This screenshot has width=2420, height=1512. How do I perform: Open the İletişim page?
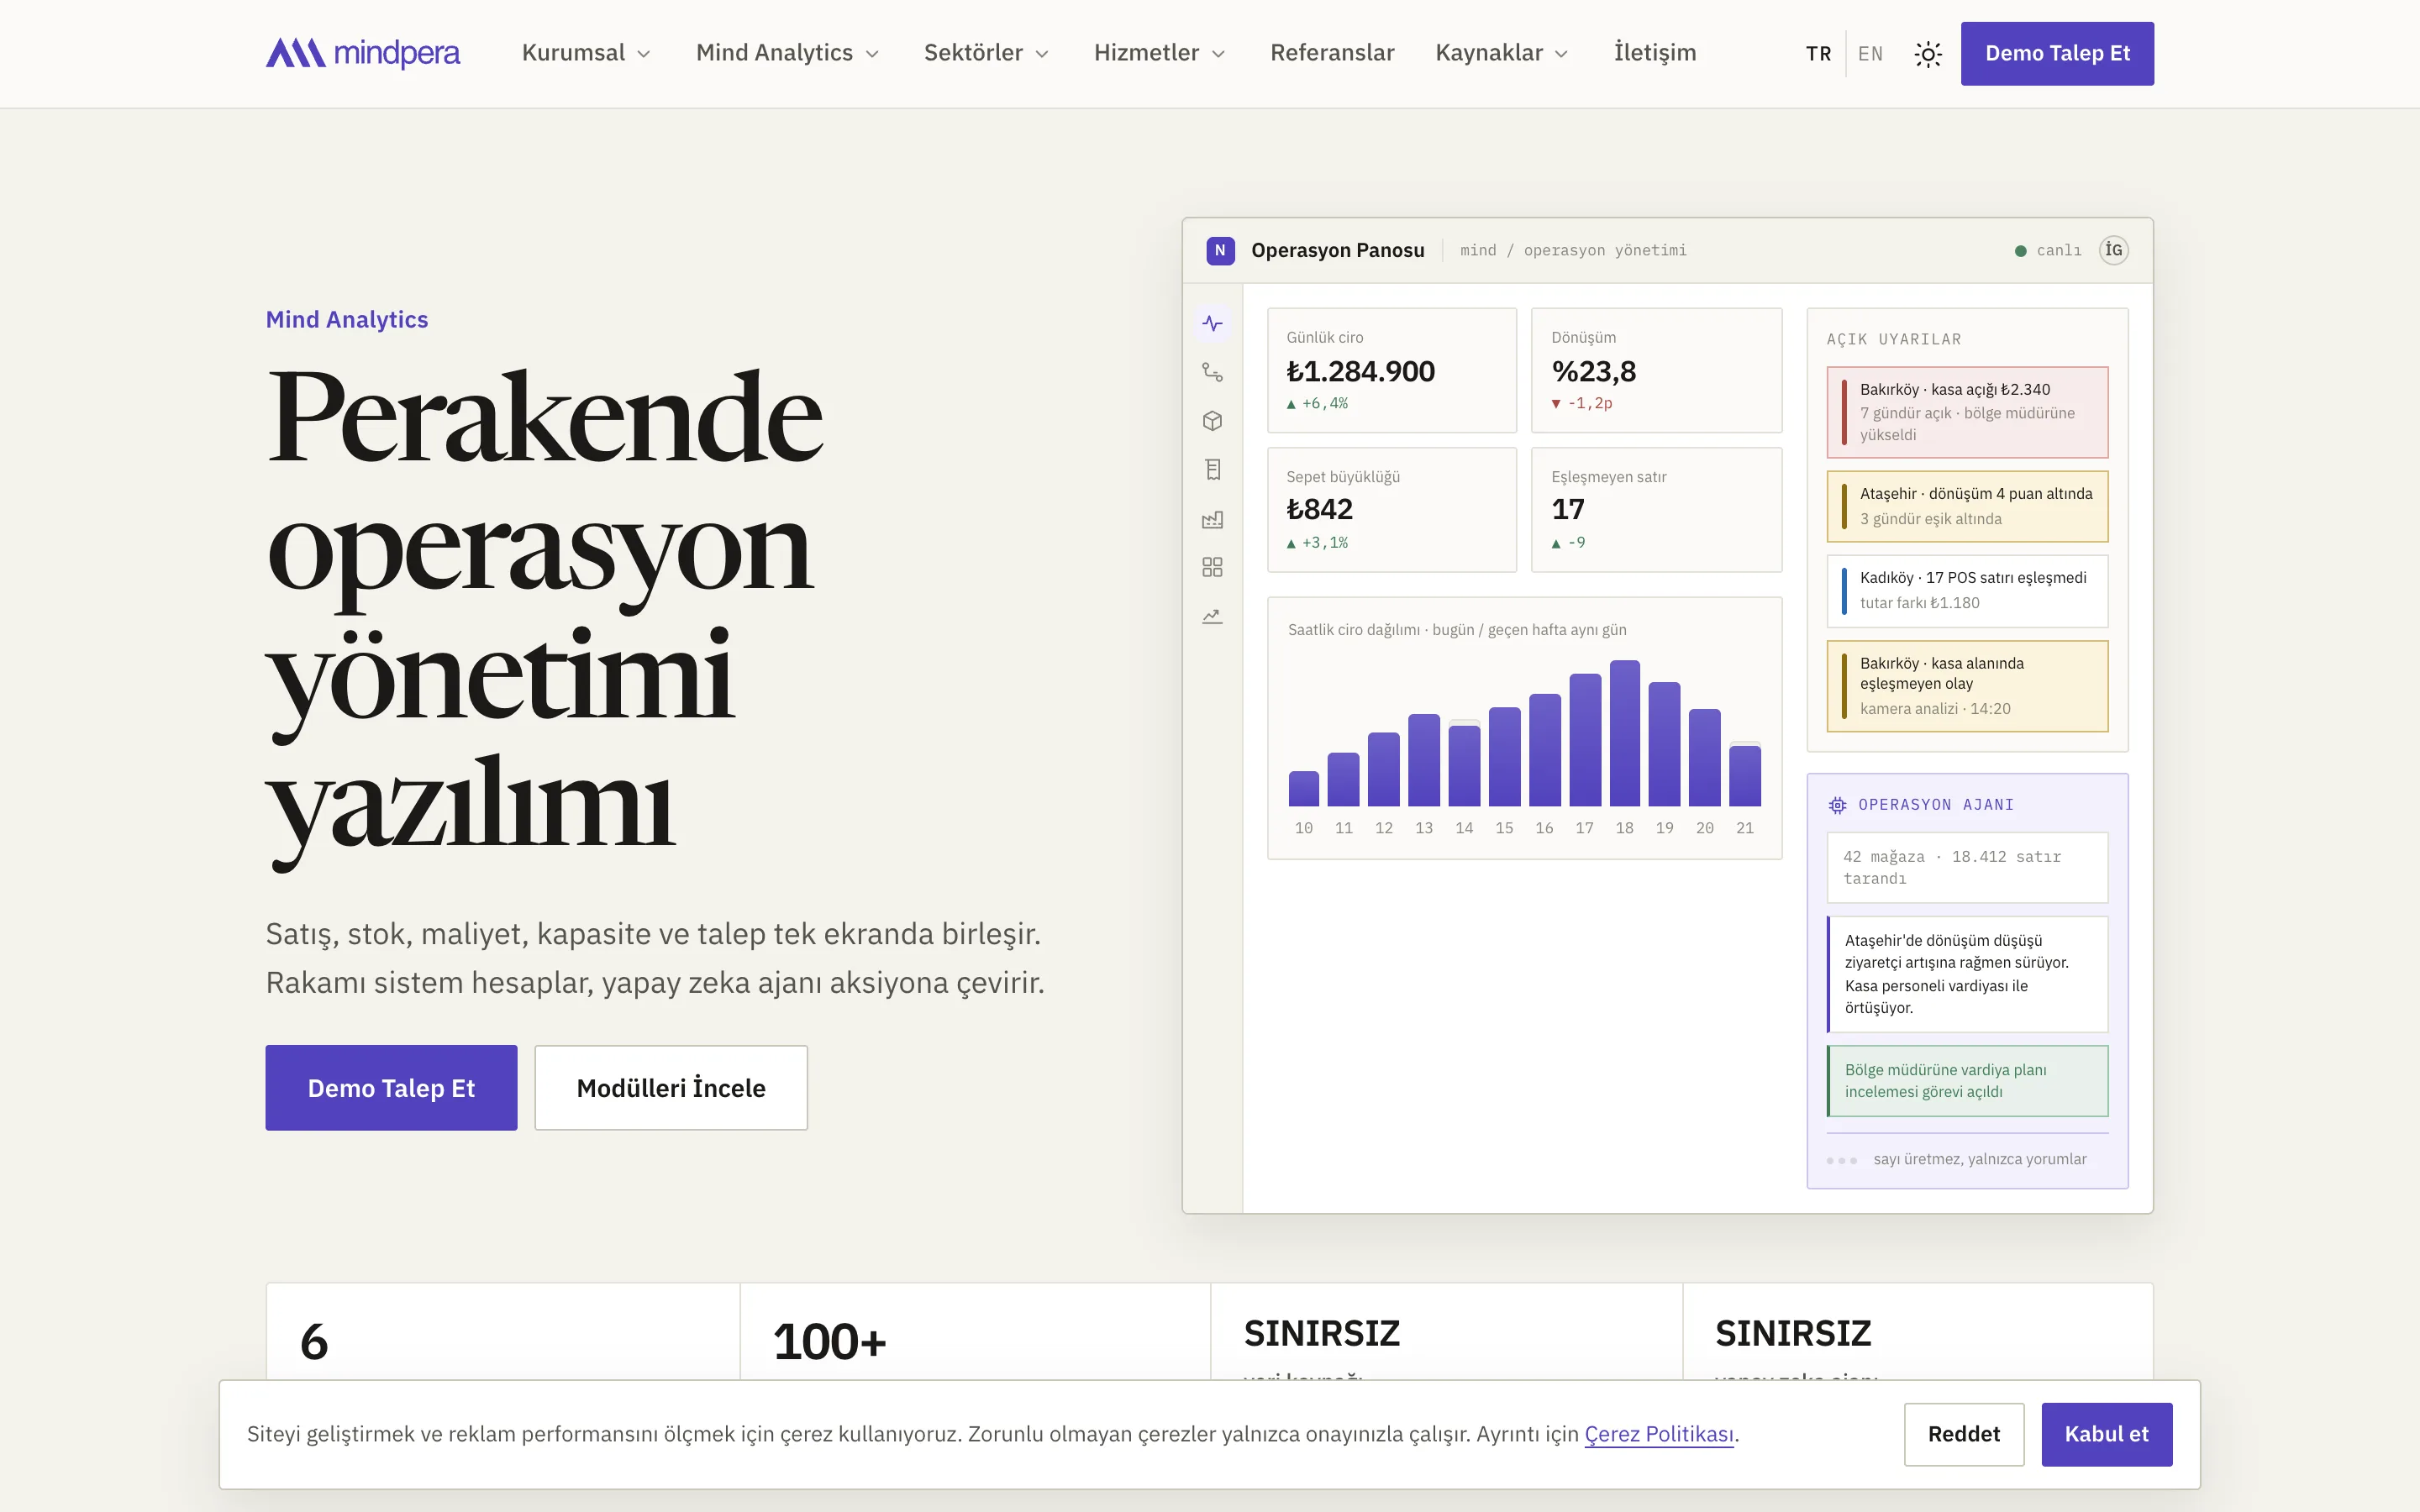(x=1655, y=53)
